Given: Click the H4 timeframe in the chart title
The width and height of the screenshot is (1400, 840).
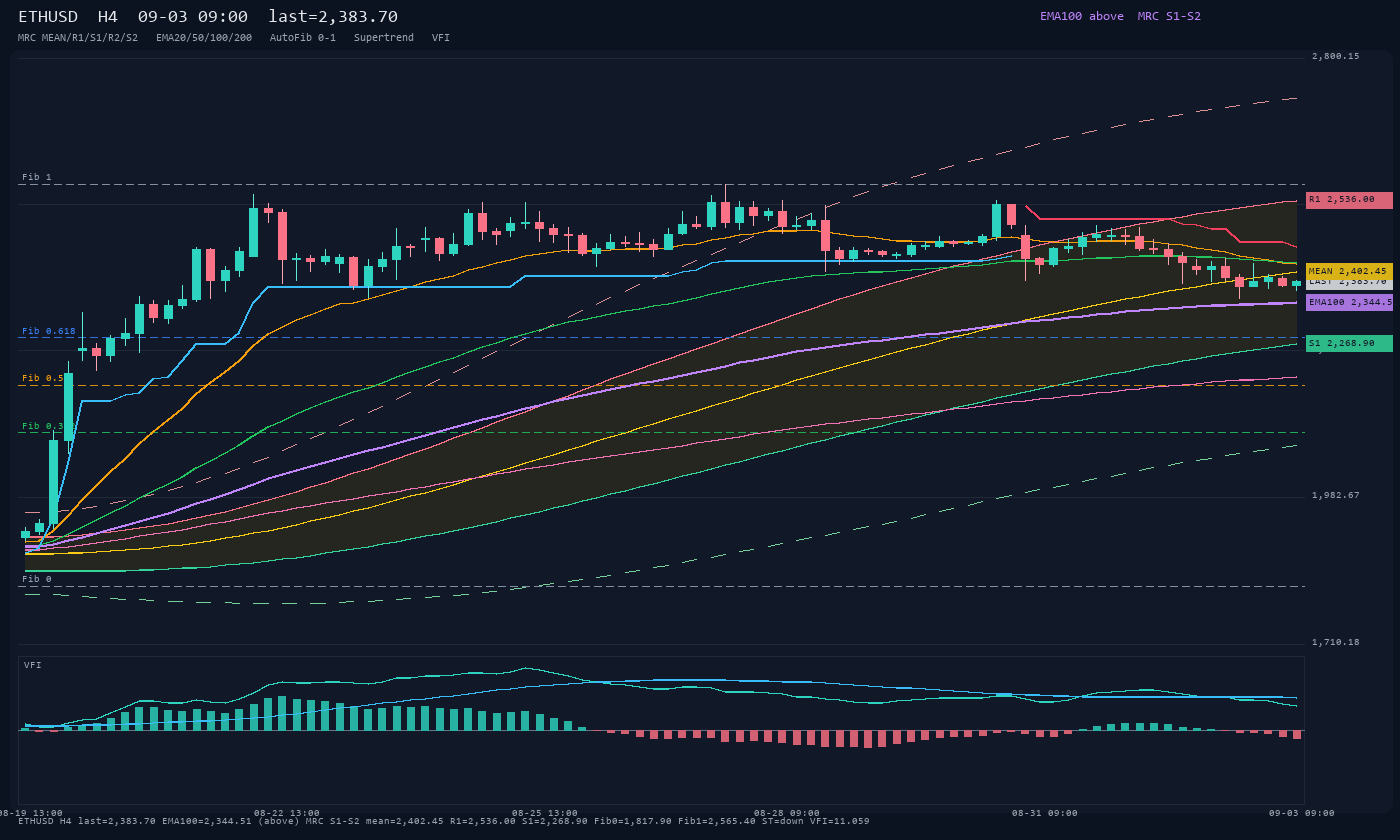Looking at the screenshot, I should [x=108, y=17].
